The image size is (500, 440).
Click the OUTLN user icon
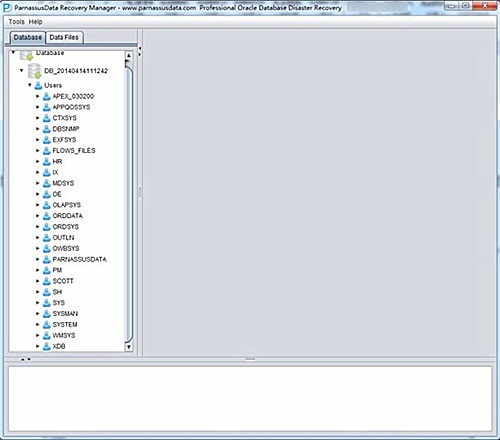pos(47,238)
